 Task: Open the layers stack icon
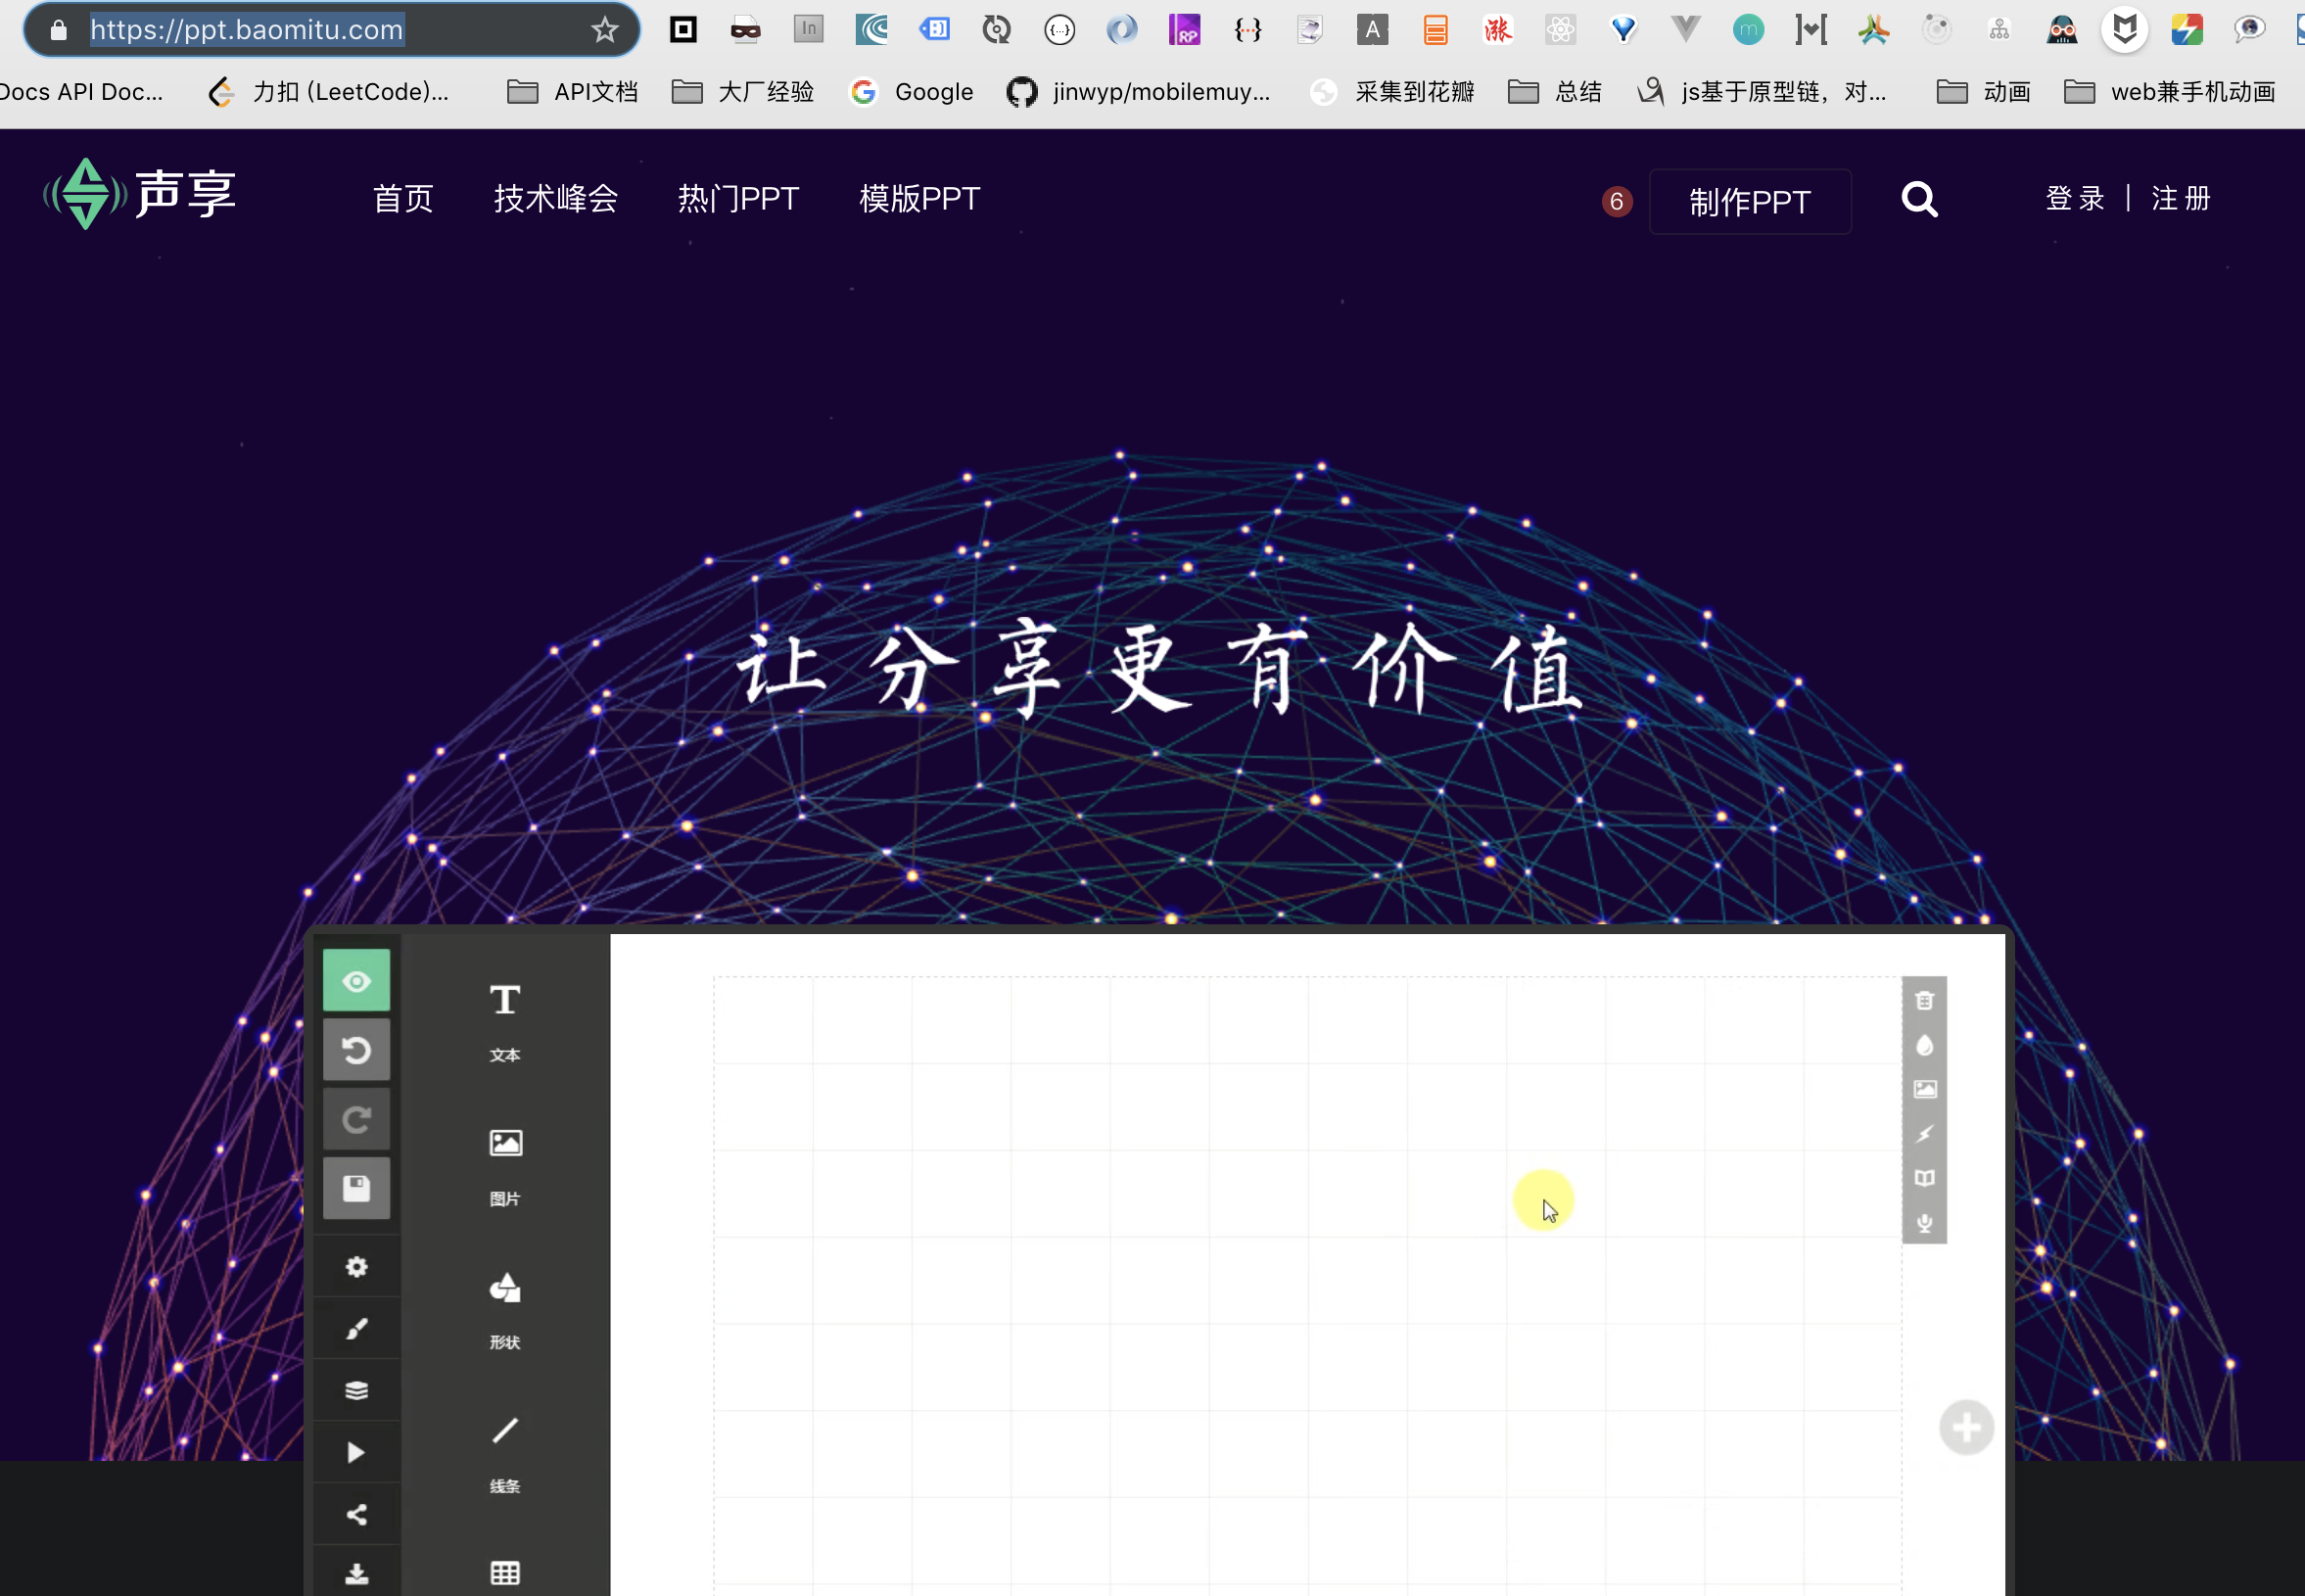(x=356, y=1390)
